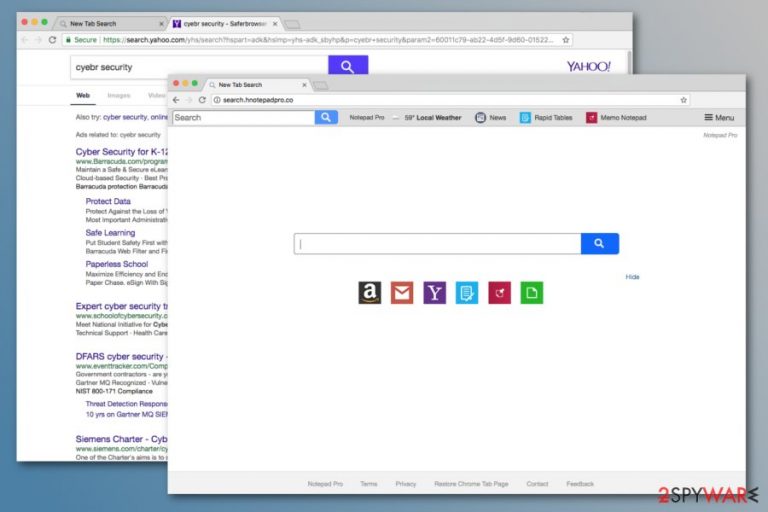This screenshot has width=768, height=512.
Task: Open the 59° Local Weather toolbar item
Action: click(x=427, y=118)
